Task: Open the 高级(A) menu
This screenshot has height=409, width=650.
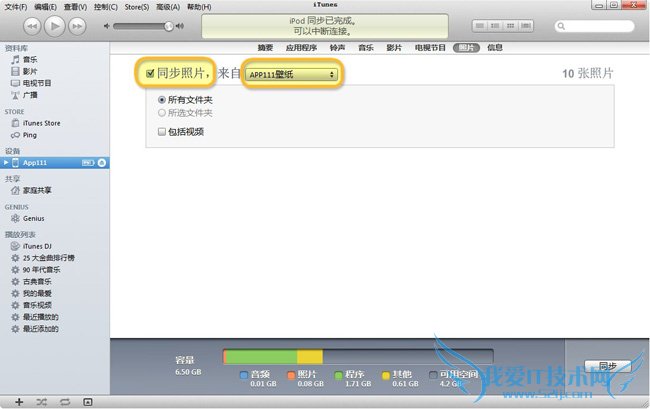Action: [x=168, y=7]
